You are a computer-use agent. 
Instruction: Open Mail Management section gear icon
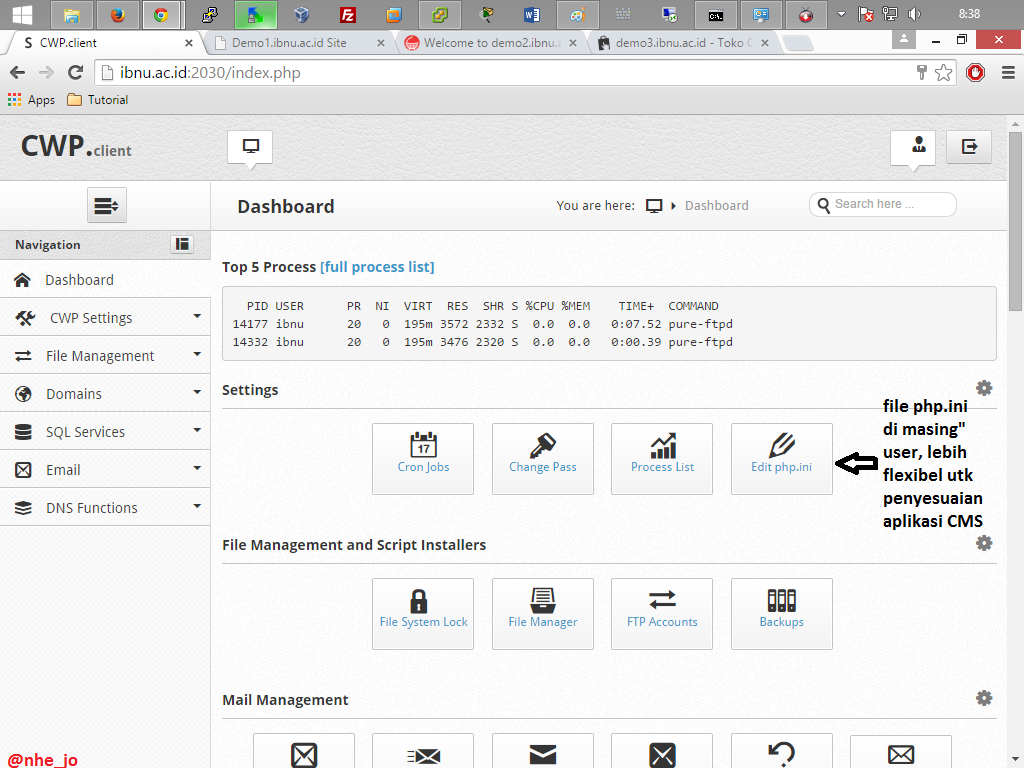click(984, 698)
